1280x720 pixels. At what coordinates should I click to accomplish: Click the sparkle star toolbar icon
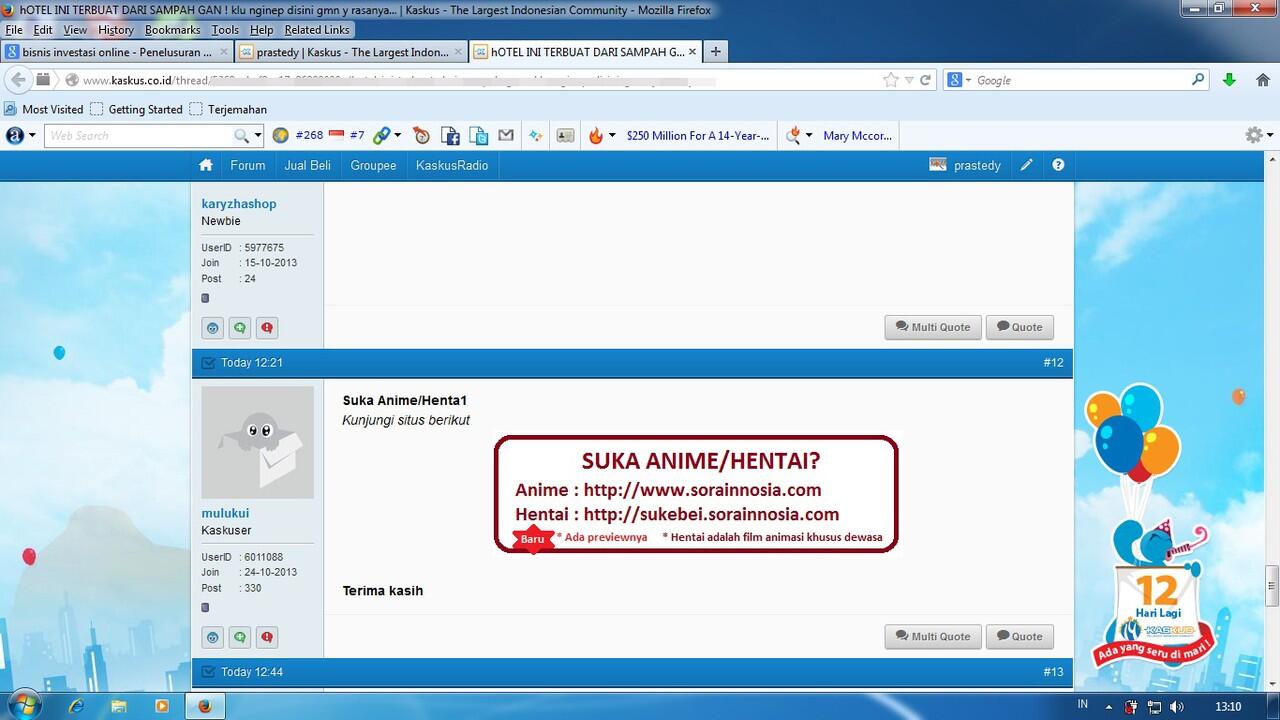(536, 135)
